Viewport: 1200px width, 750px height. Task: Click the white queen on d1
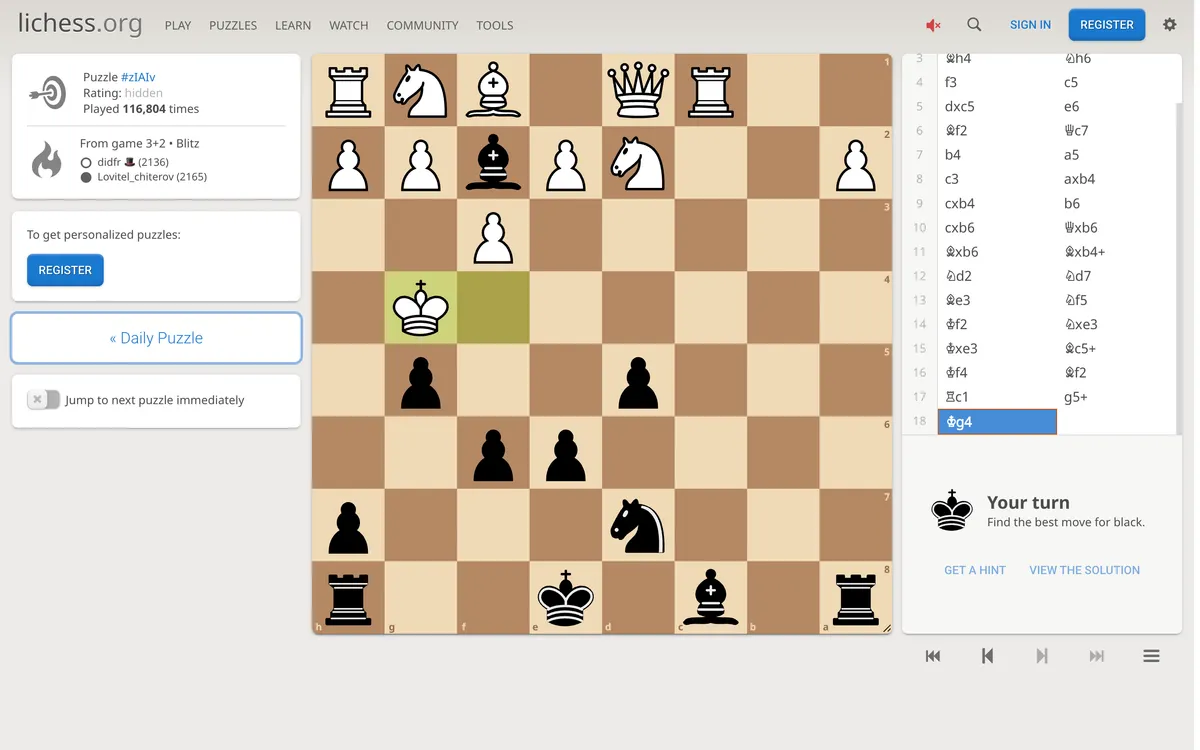pos(638,90)
